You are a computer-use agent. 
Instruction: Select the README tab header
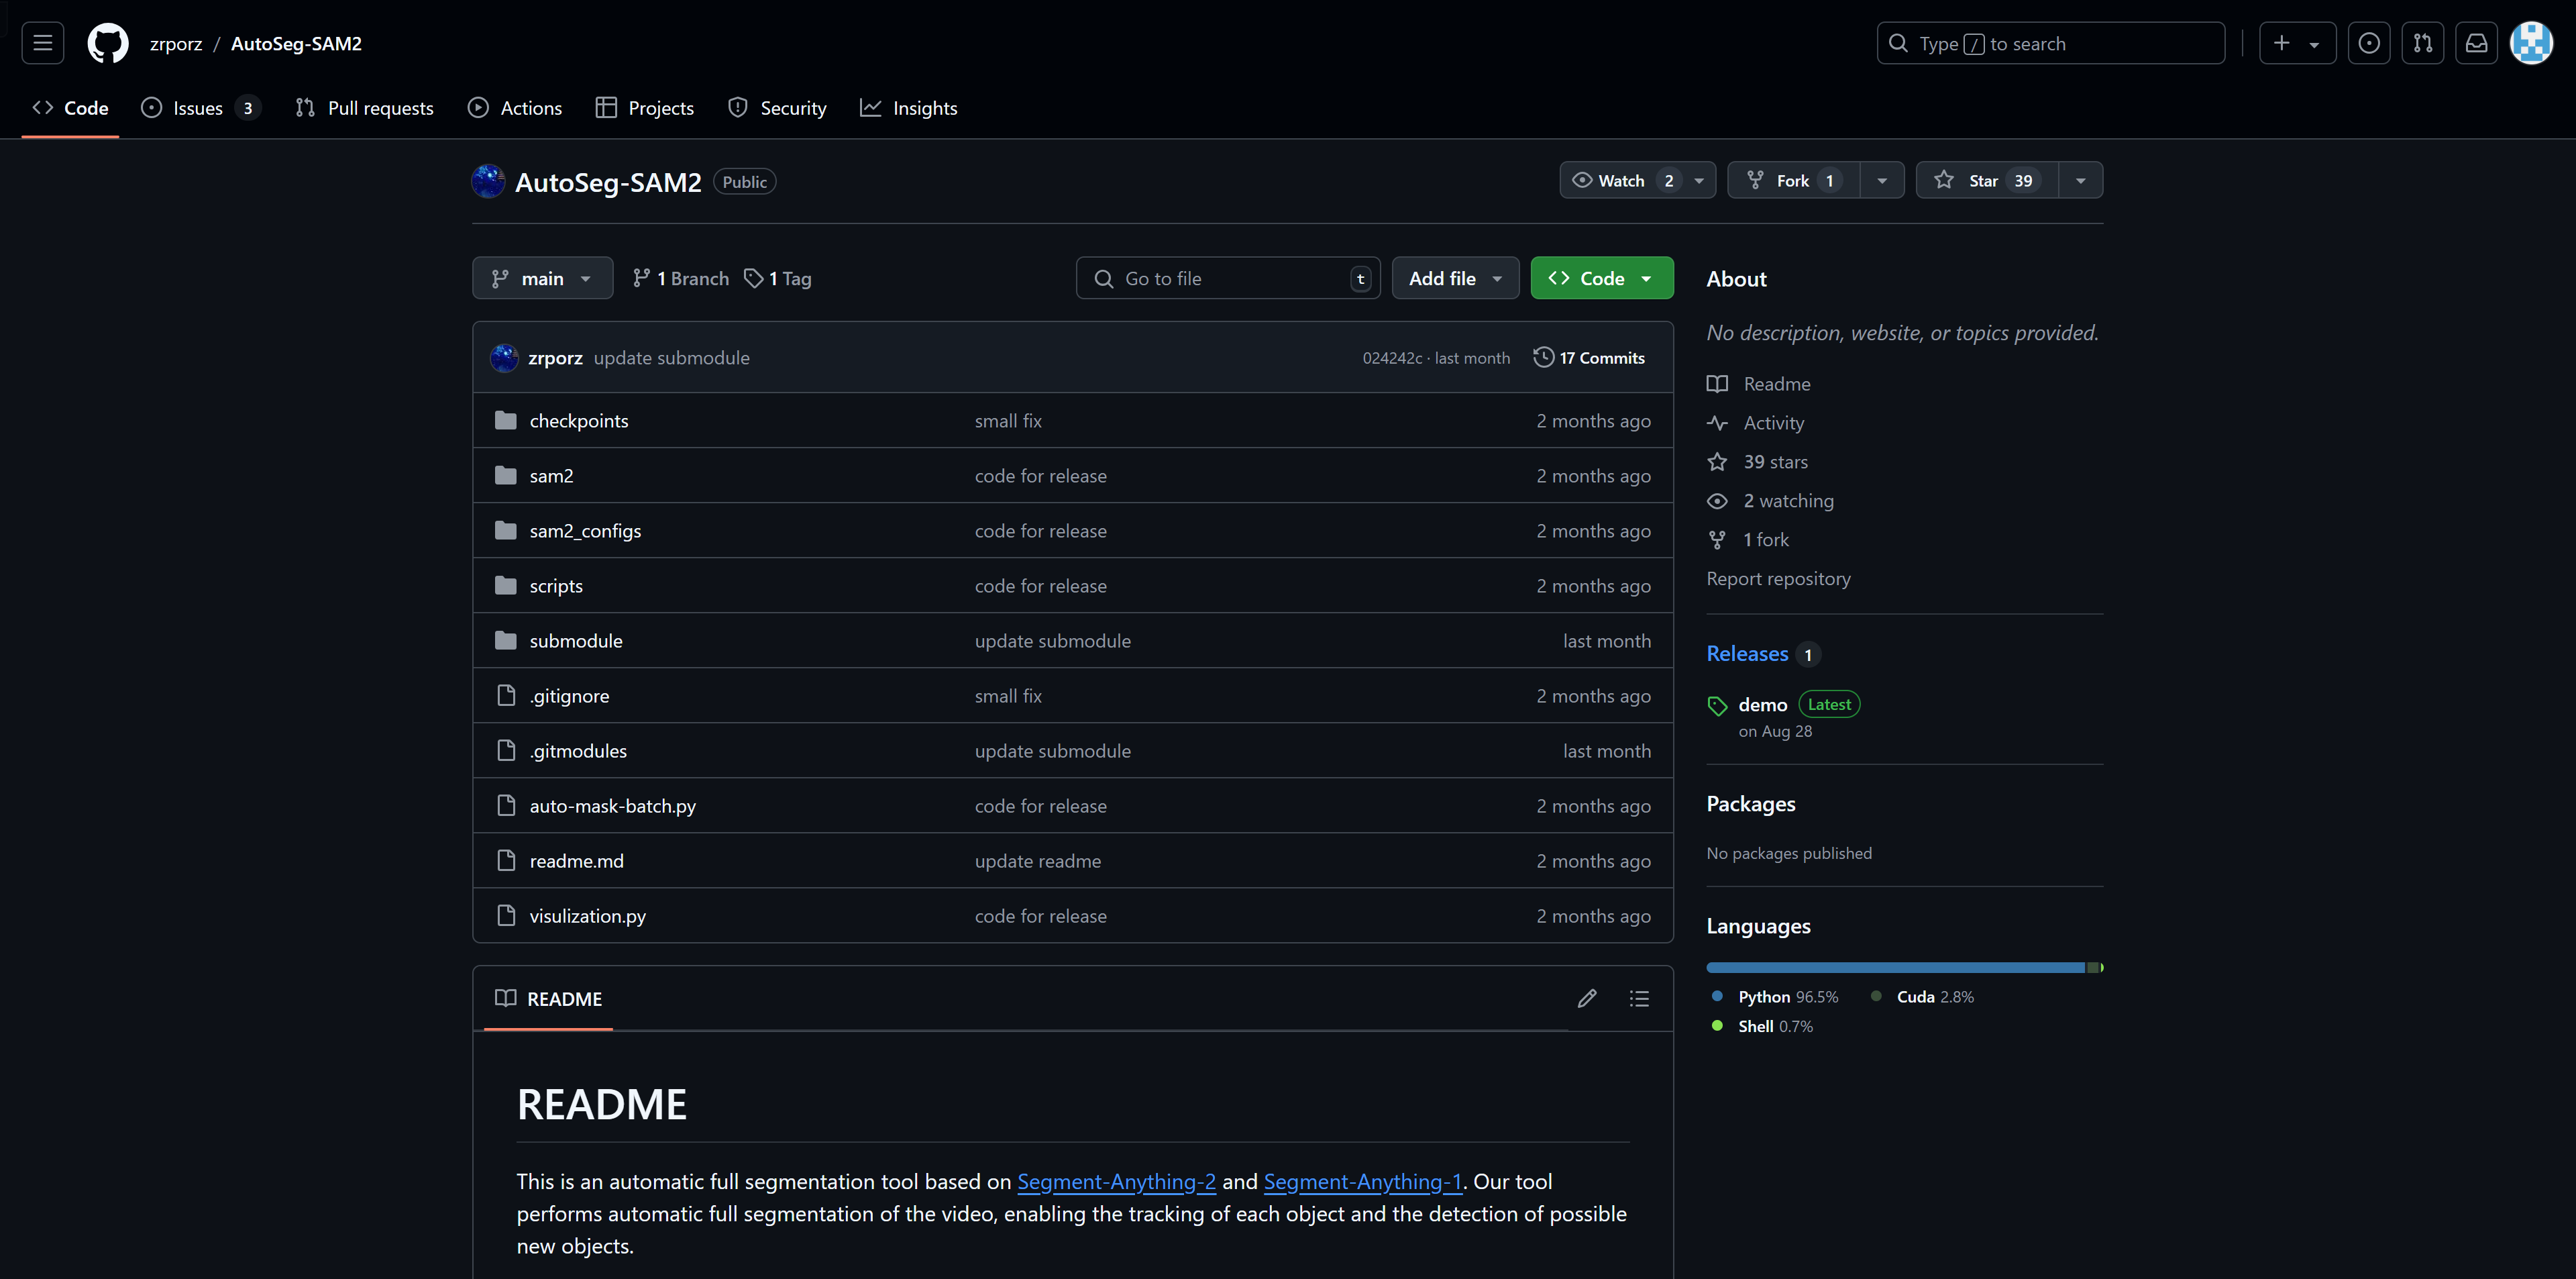point(548,998)
